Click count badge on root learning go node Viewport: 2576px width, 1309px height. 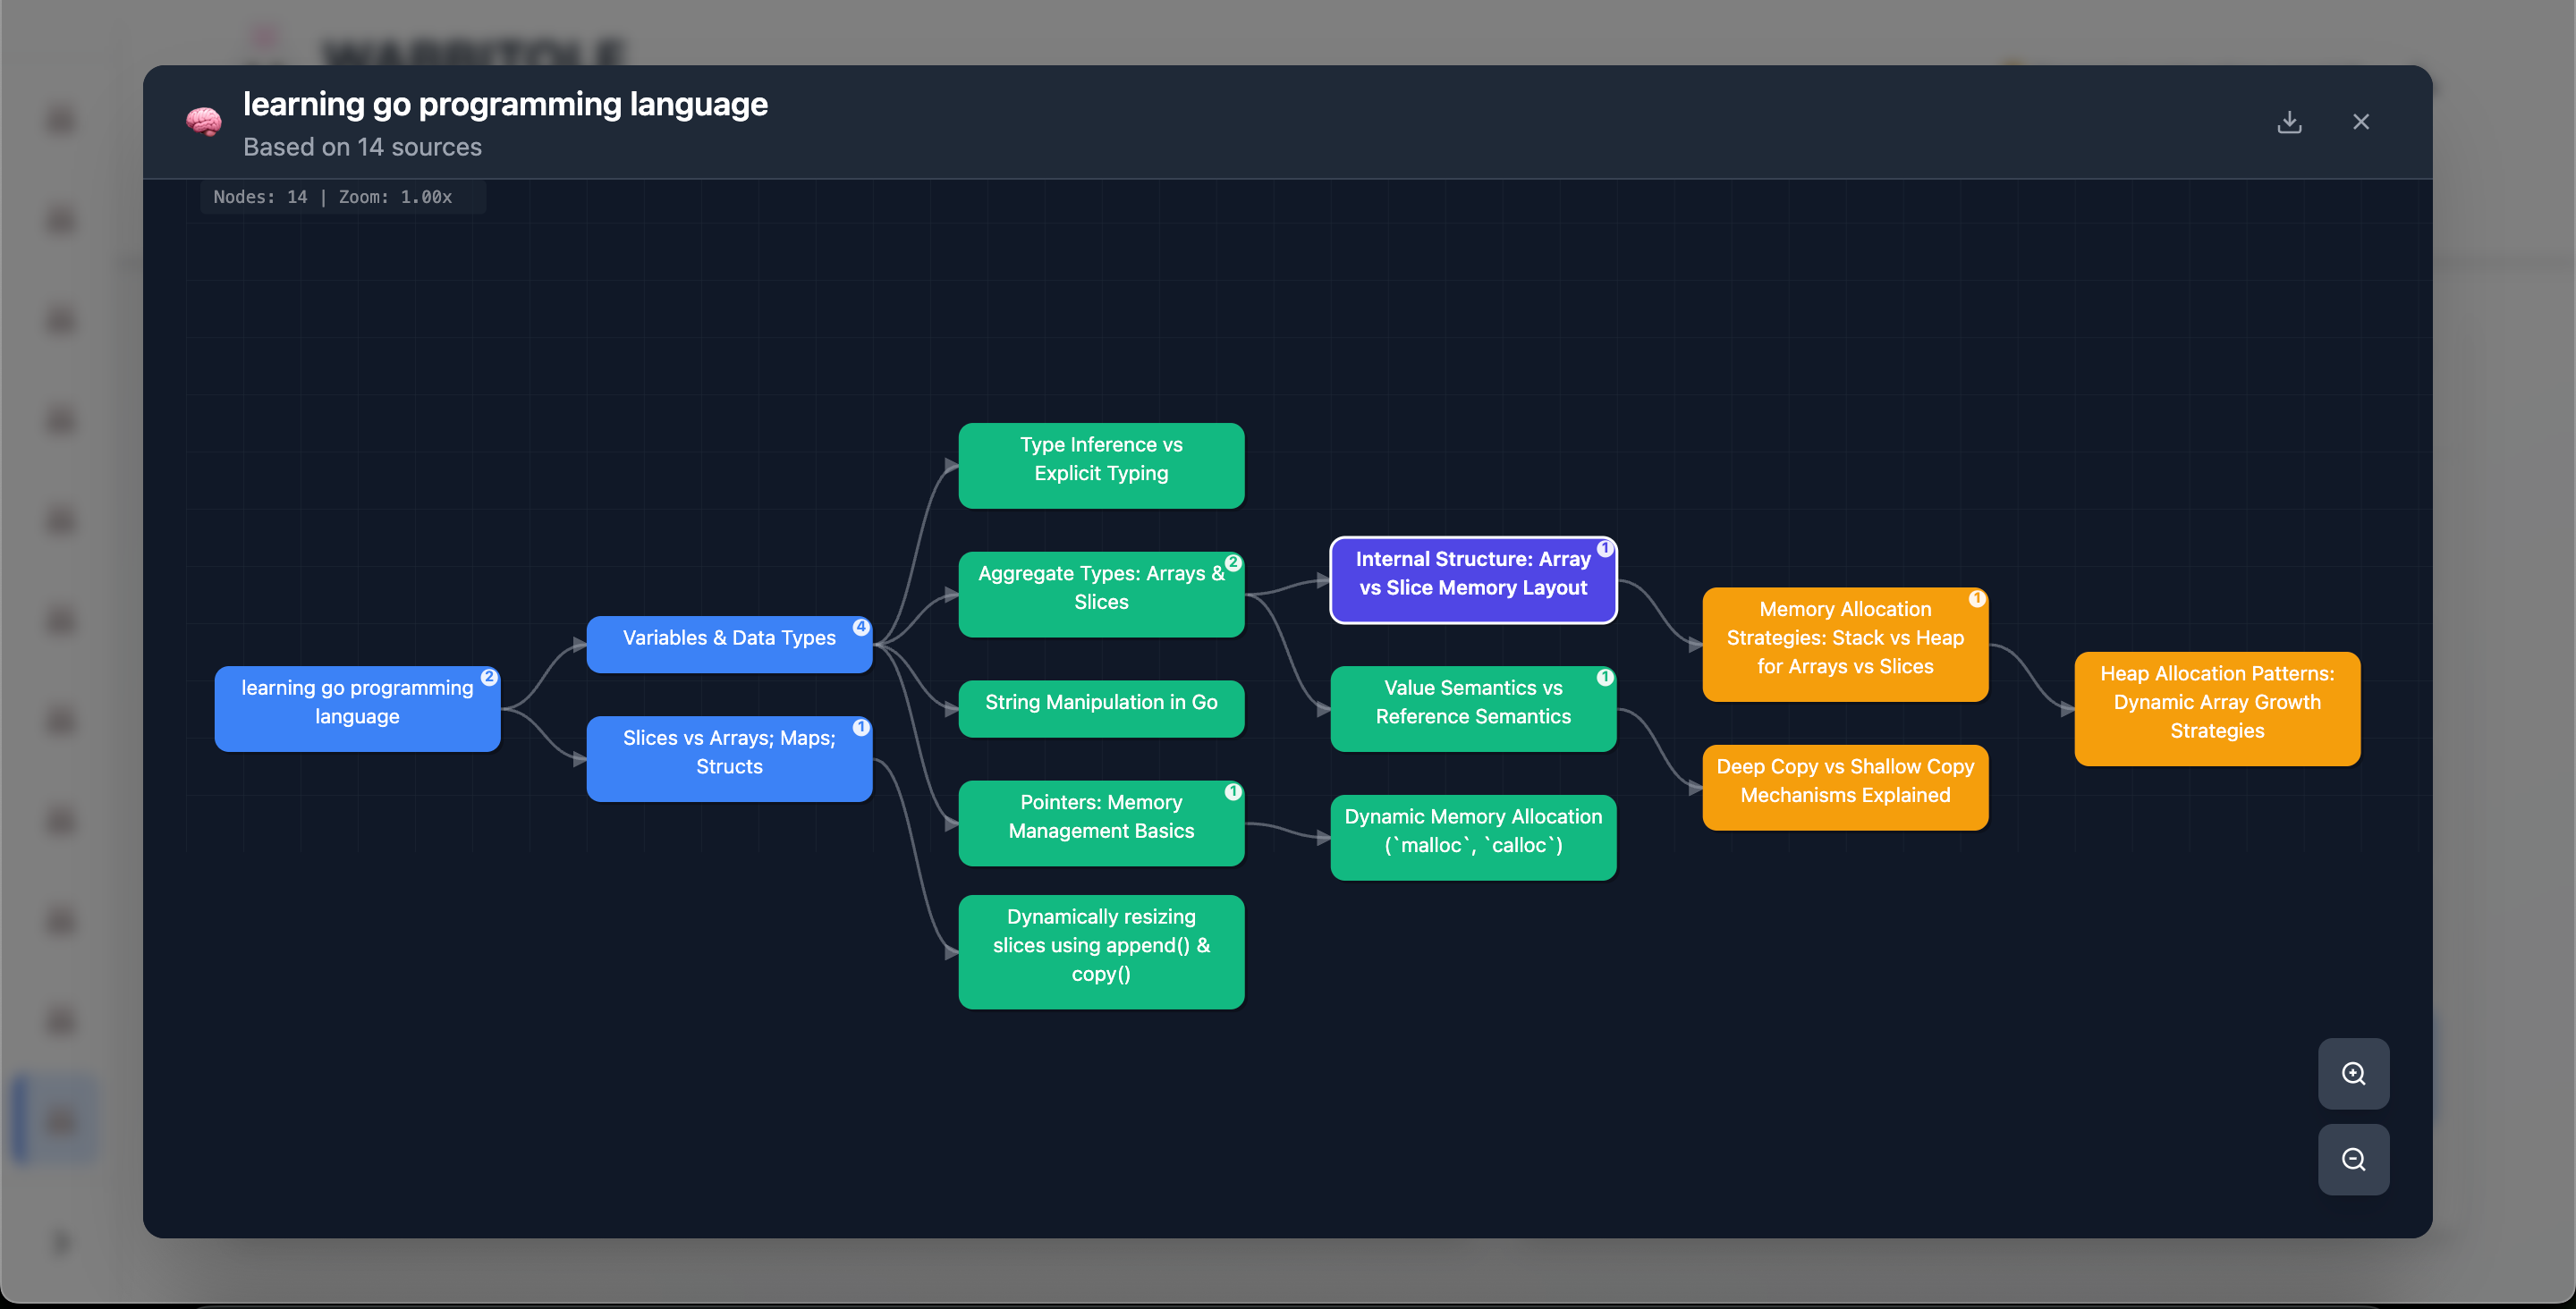pos(489,678)
